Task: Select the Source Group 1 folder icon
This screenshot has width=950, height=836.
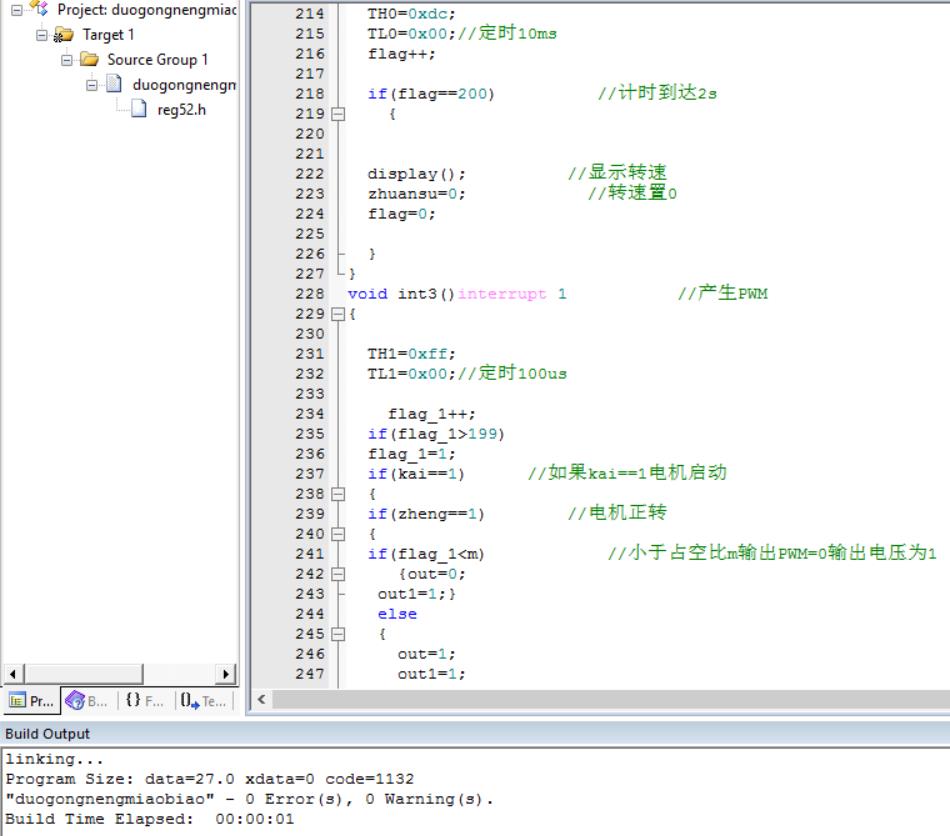Action: click(89, 59)
